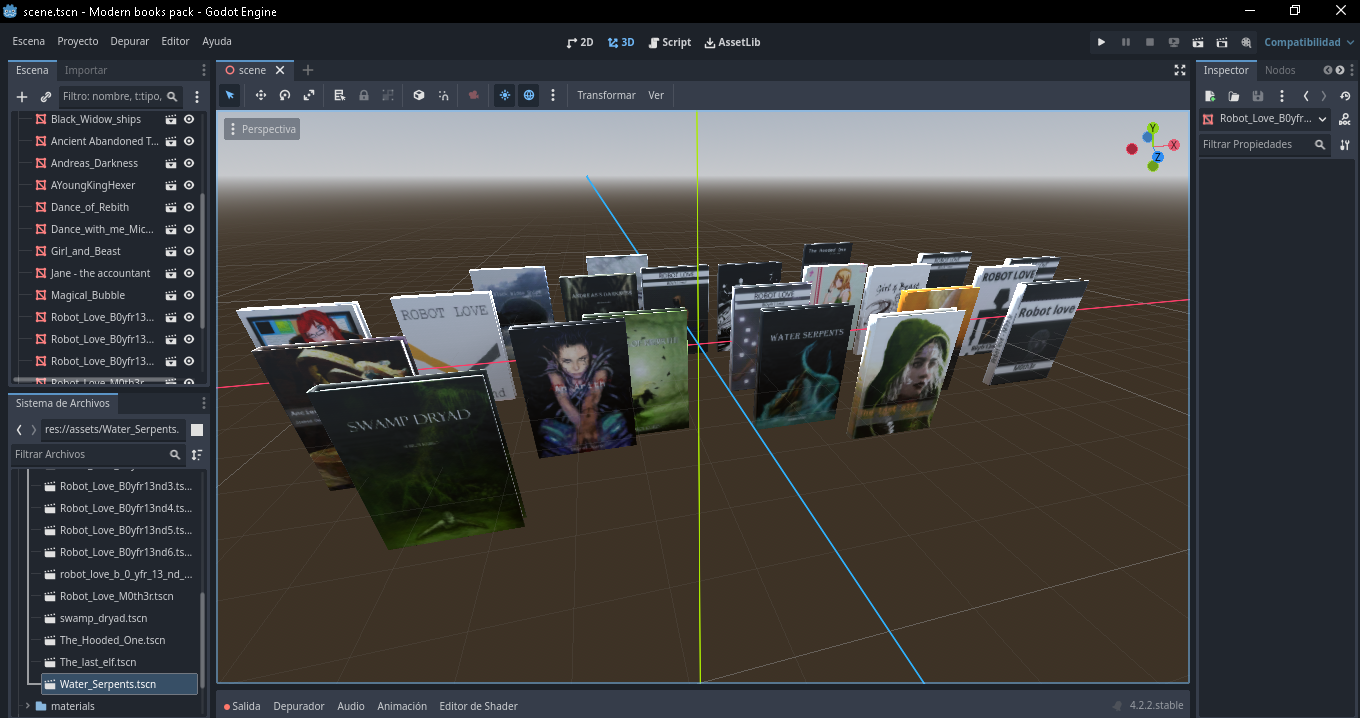Click the Run Remote Debug icon

[x=1174, y=42]
